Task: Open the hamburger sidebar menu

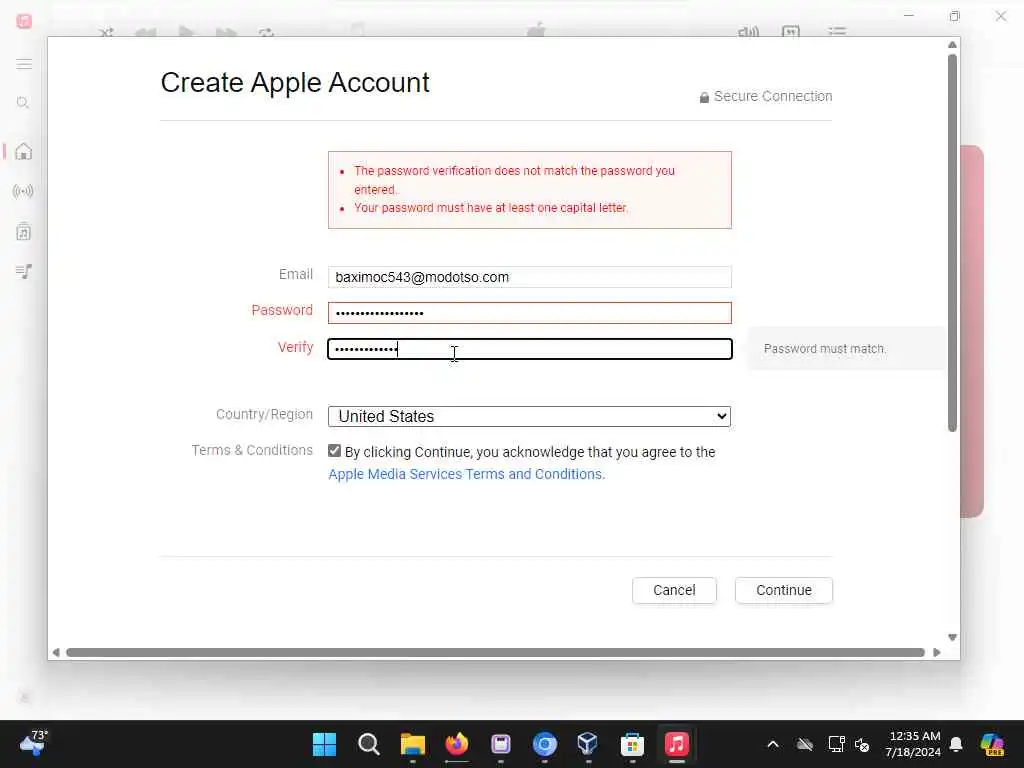Action: pos(24,63)
